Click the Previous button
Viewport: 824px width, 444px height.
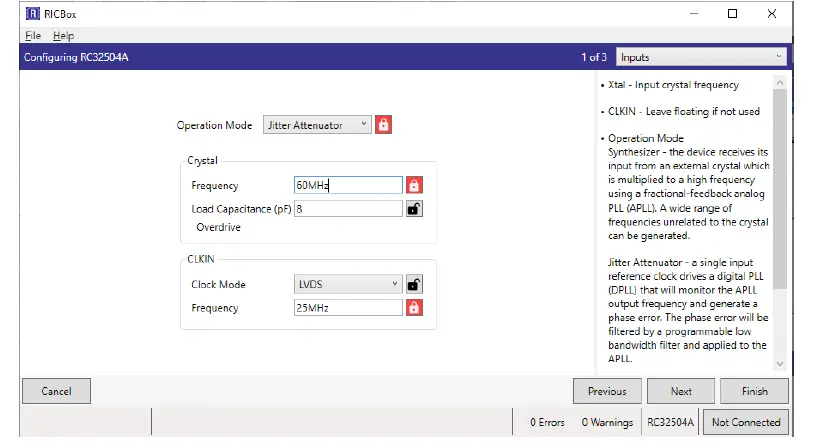click(607, 391)
